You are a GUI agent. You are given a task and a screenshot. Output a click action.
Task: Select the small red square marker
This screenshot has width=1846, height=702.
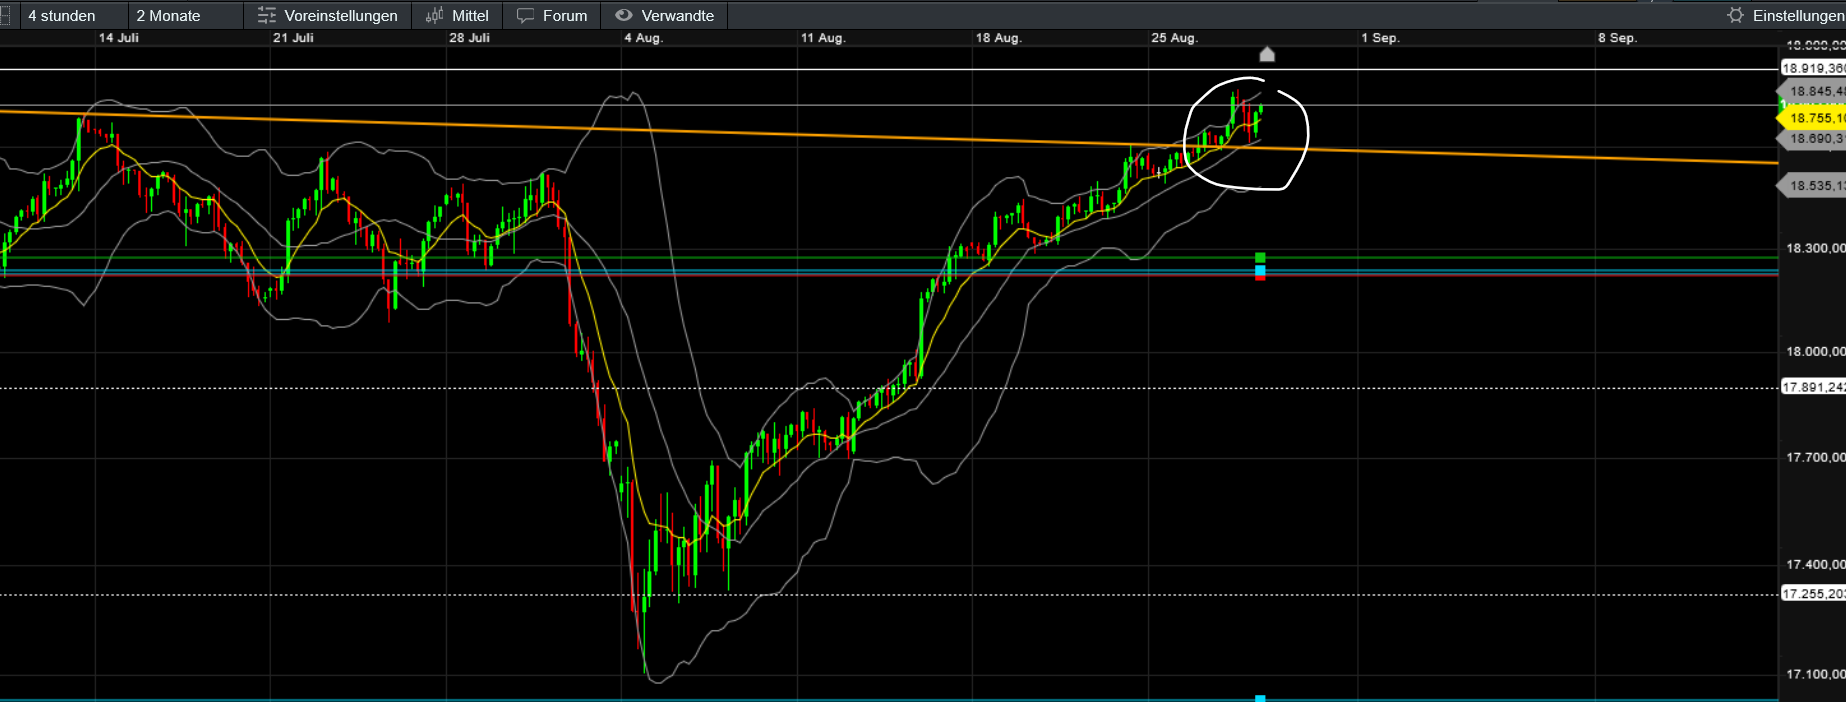click(1260, 278)
